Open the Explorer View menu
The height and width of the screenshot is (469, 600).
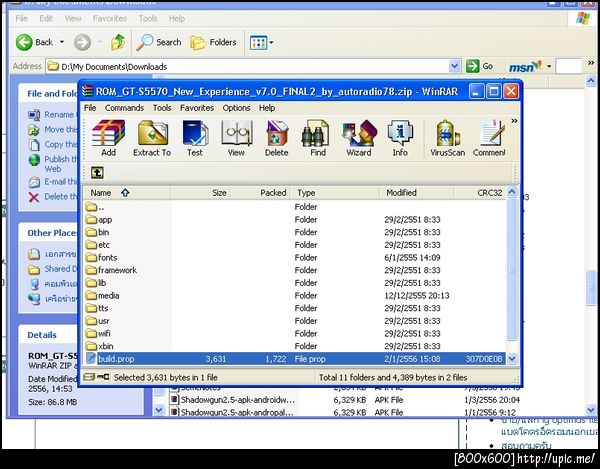point(73,18)
